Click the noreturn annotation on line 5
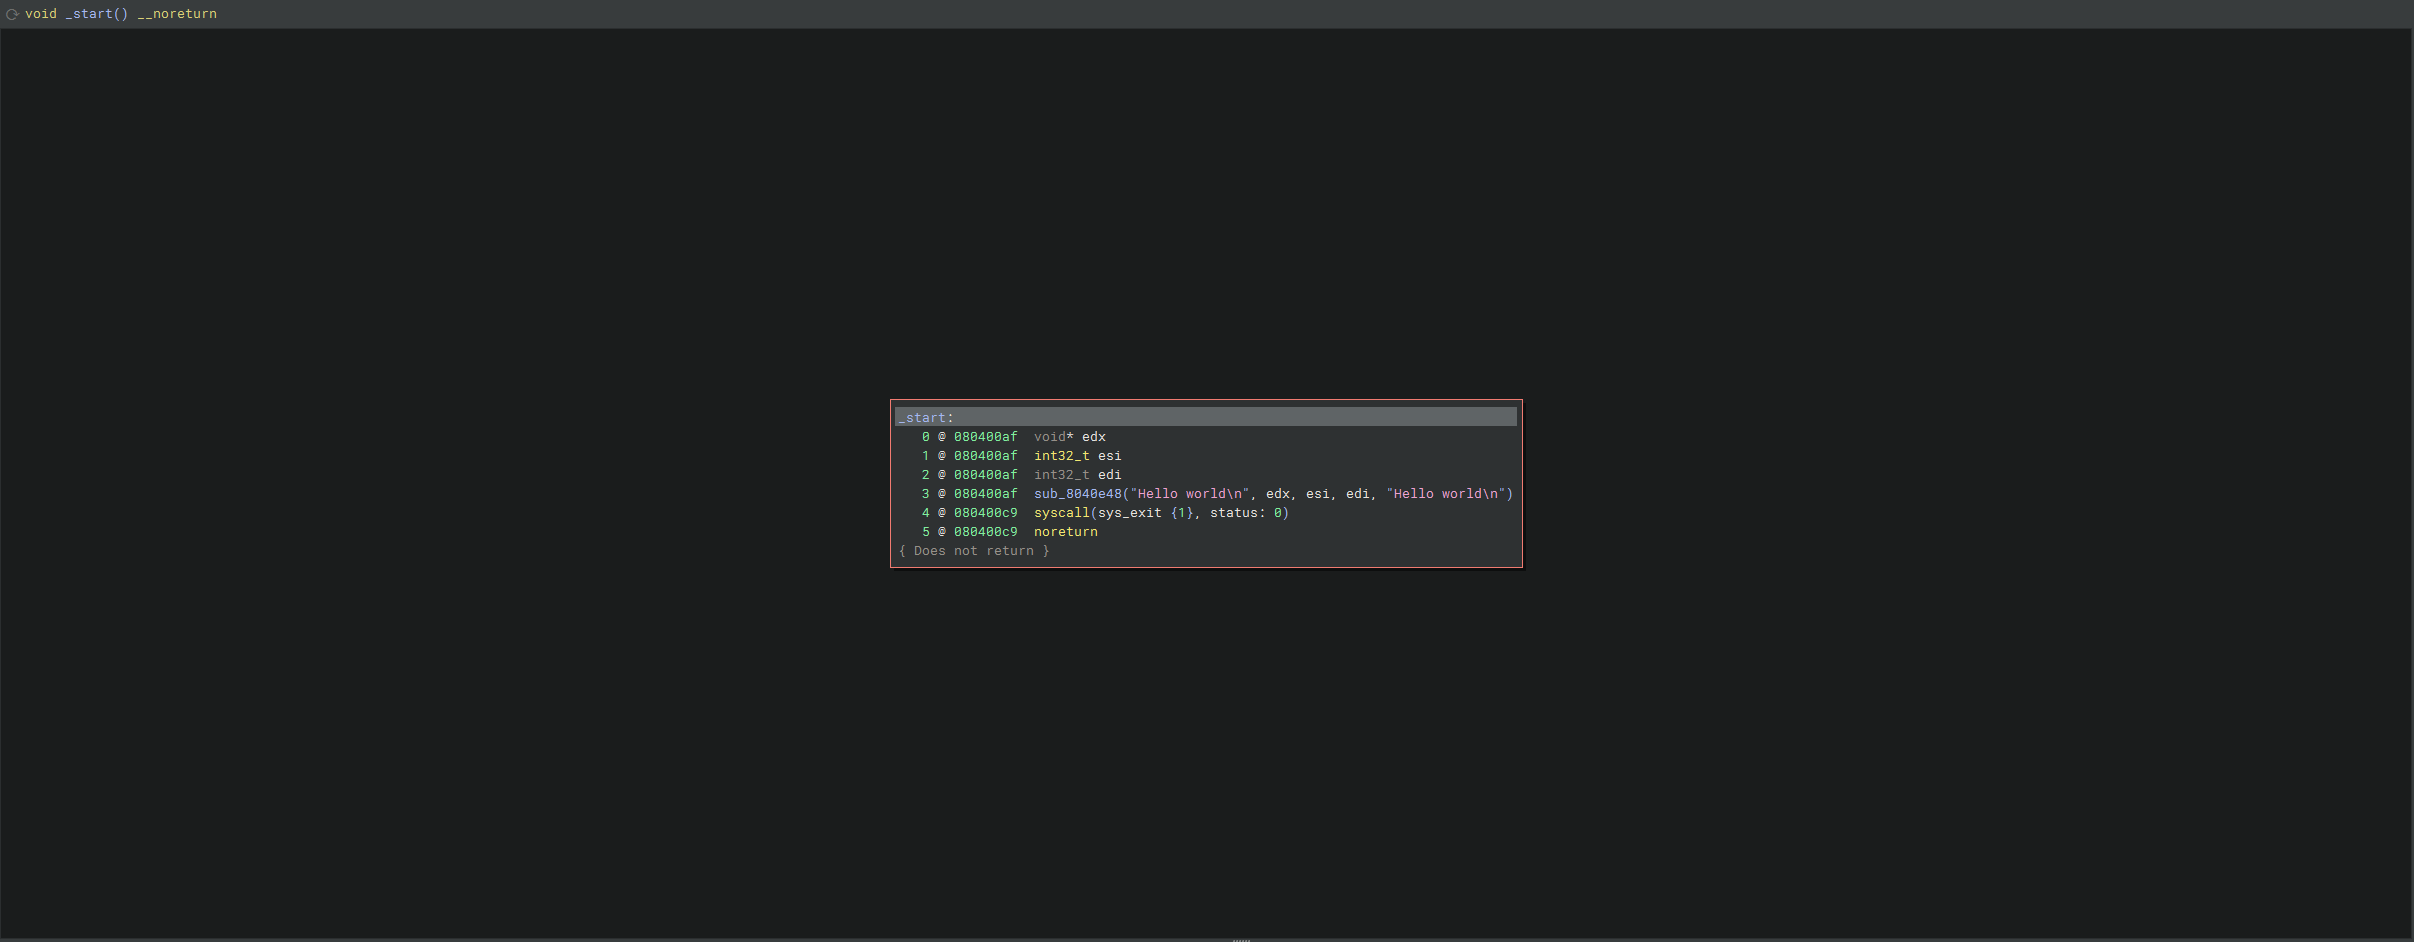The image size is (2414, 942). click(x=1064, y=532)
